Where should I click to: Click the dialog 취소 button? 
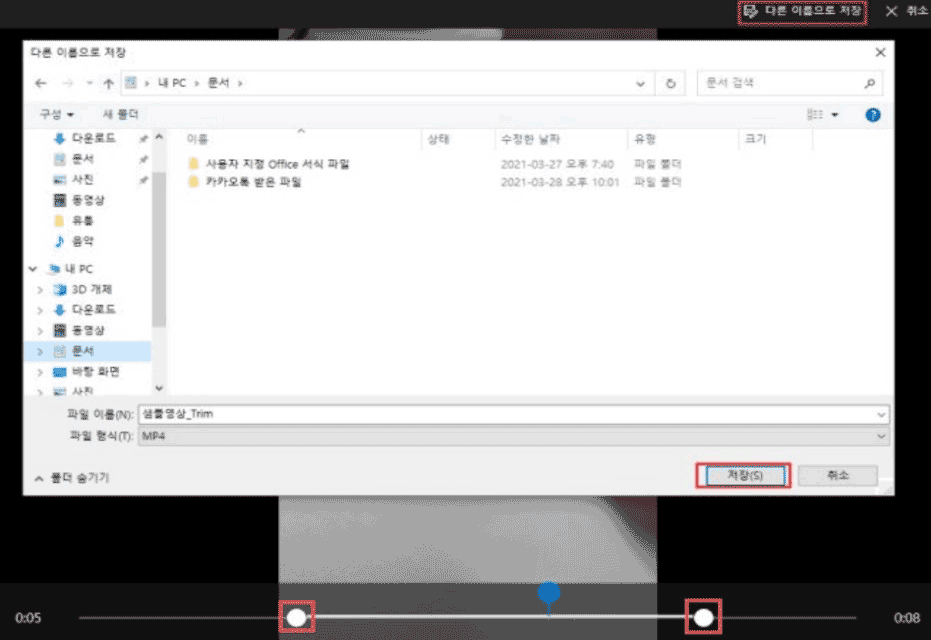pyautogui.click(x=838, y=475)
